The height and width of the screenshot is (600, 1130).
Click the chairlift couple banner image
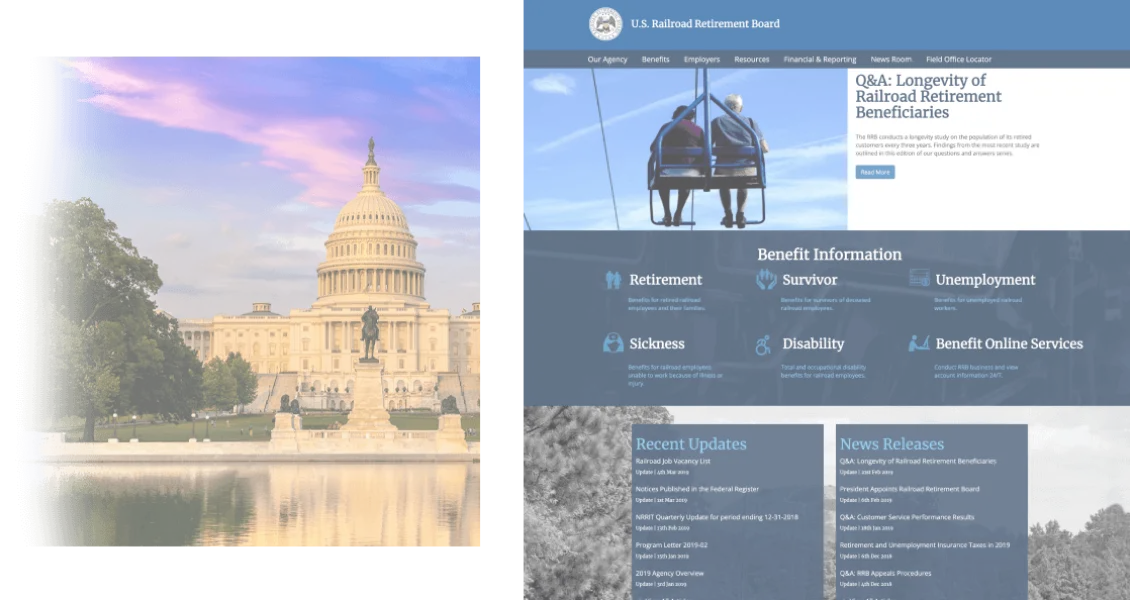point(684,149)
